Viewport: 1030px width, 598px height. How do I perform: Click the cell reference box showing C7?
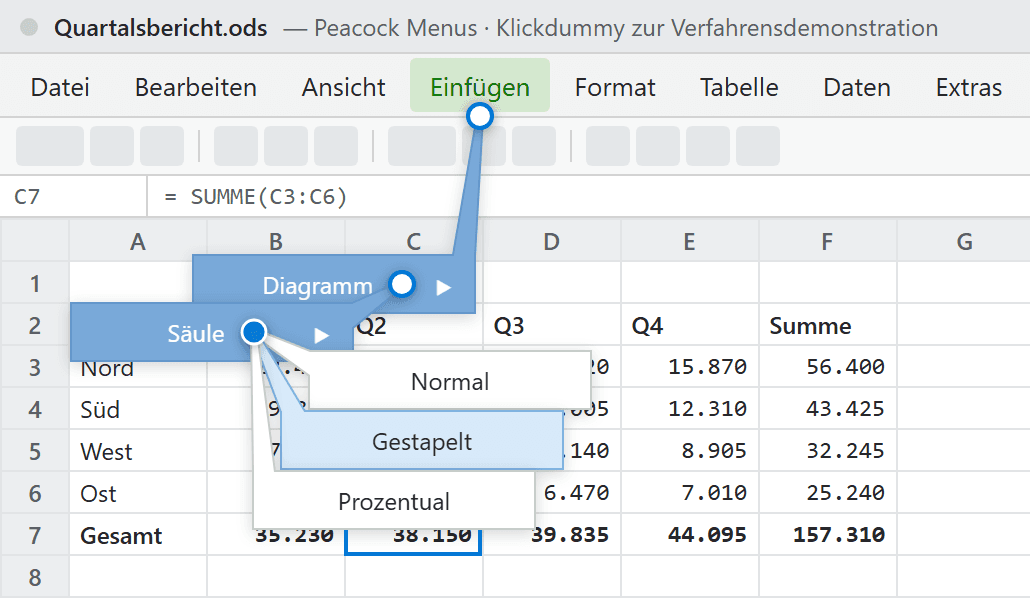[x=74, y=196]
